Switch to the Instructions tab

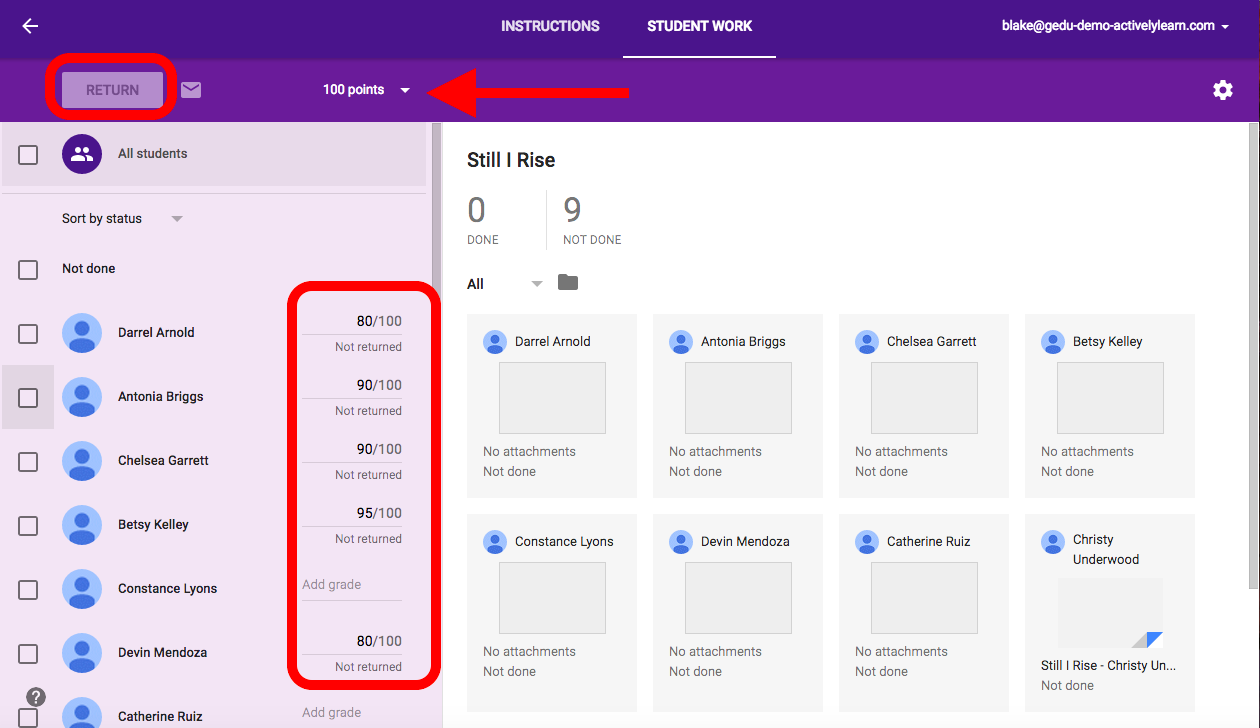pyautogui.click(x=550, y=26)
